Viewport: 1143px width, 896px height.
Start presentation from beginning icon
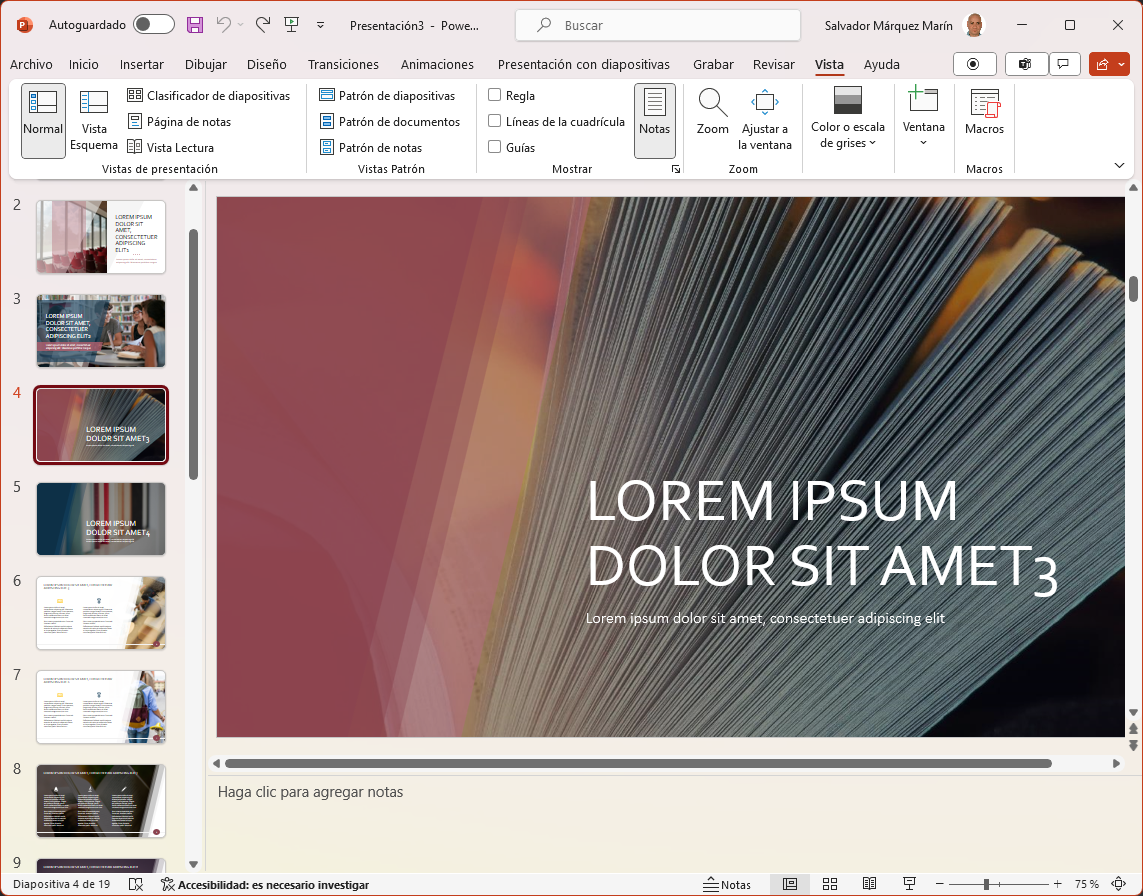pyautogui.click(x=292, y=25)
